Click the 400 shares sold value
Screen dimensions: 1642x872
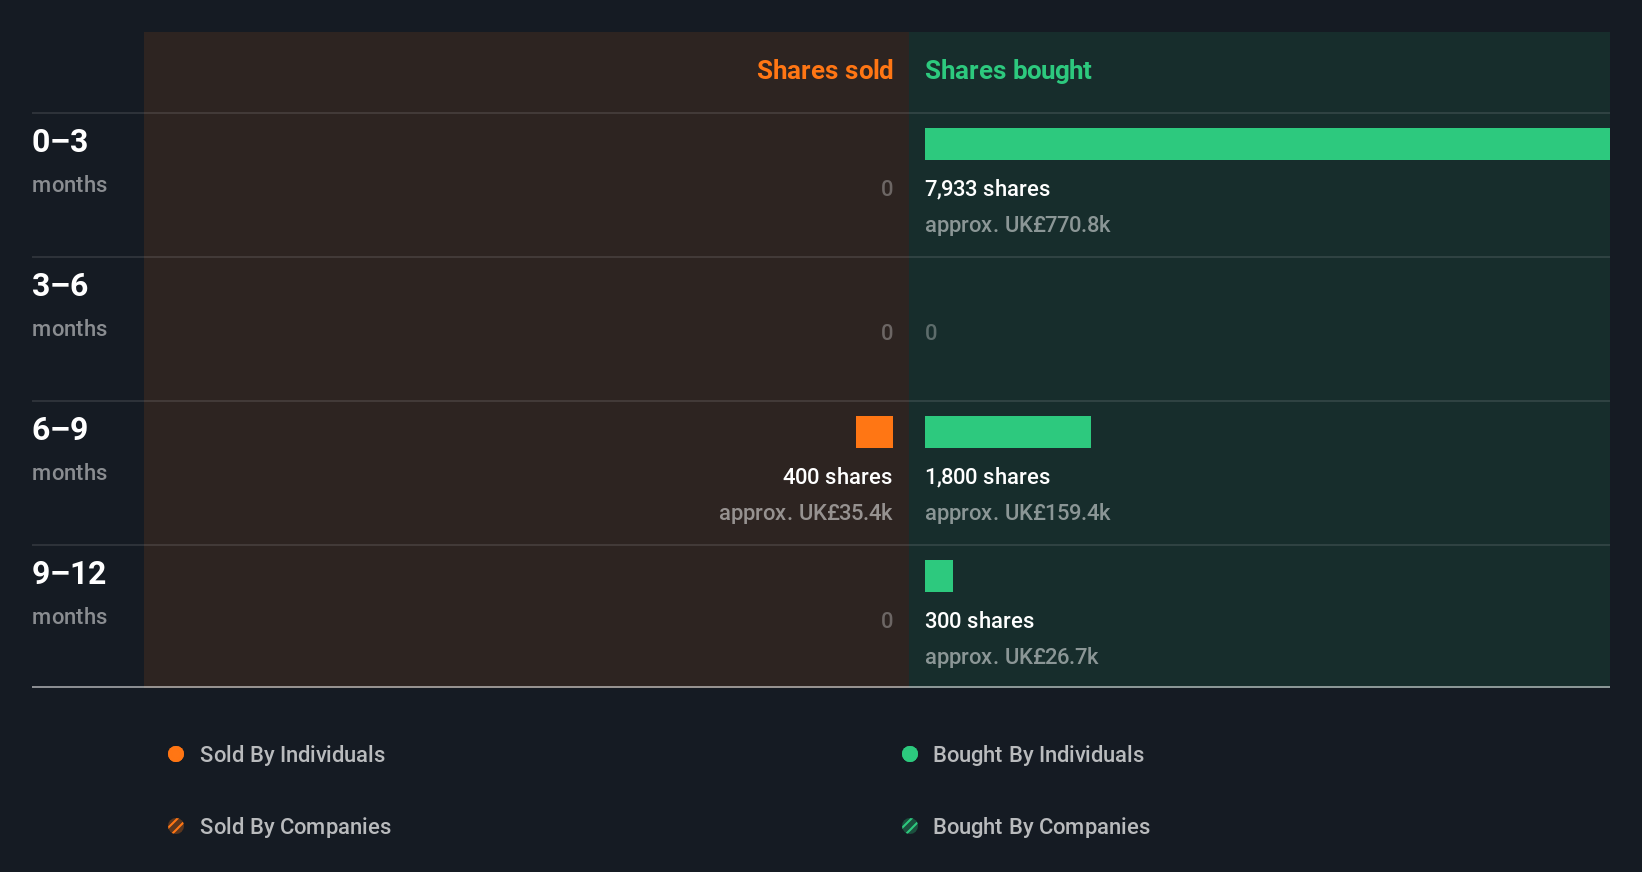[x=837, y=476]
